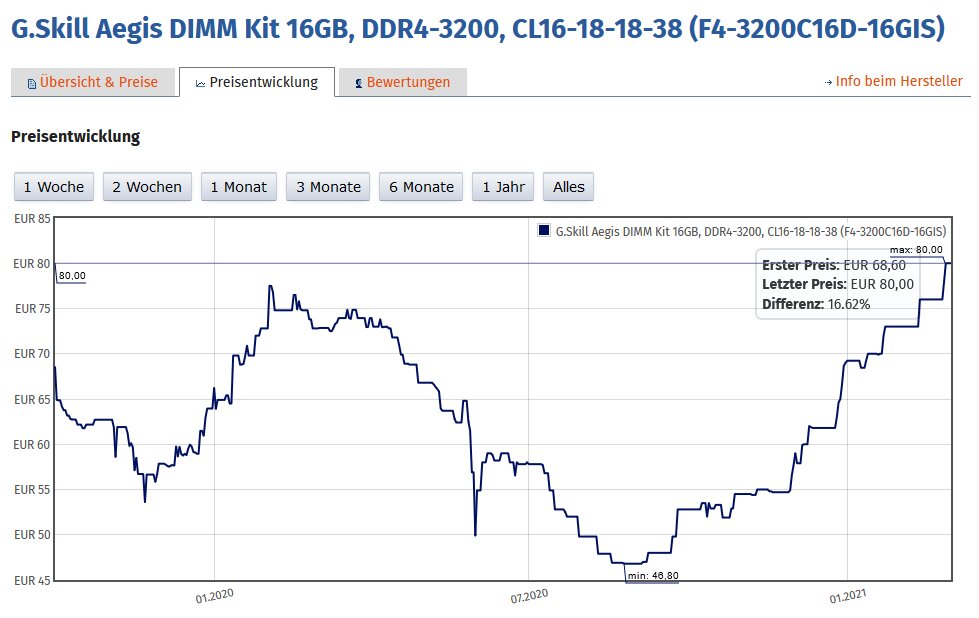The height and width of the screenshot is (618, 979).
Task: Click the EUR 85 y-axis label
Action: 32,219
